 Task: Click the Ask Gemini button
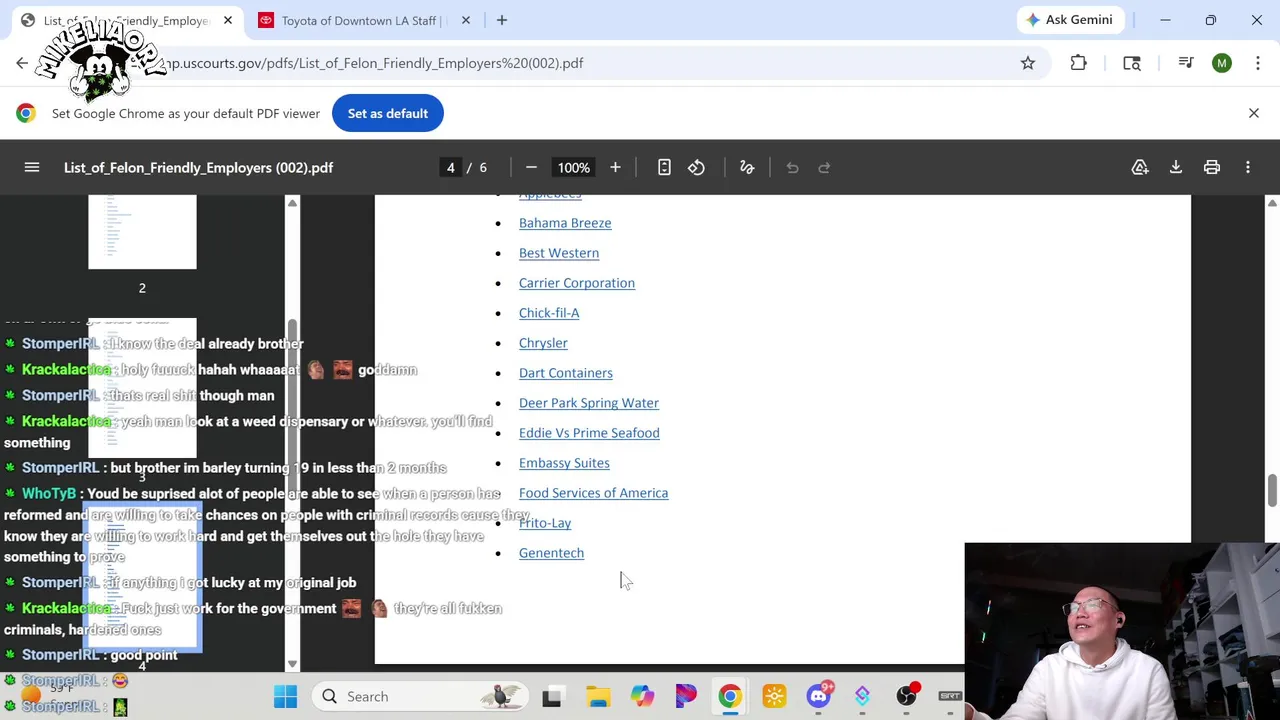[1068, 20]
